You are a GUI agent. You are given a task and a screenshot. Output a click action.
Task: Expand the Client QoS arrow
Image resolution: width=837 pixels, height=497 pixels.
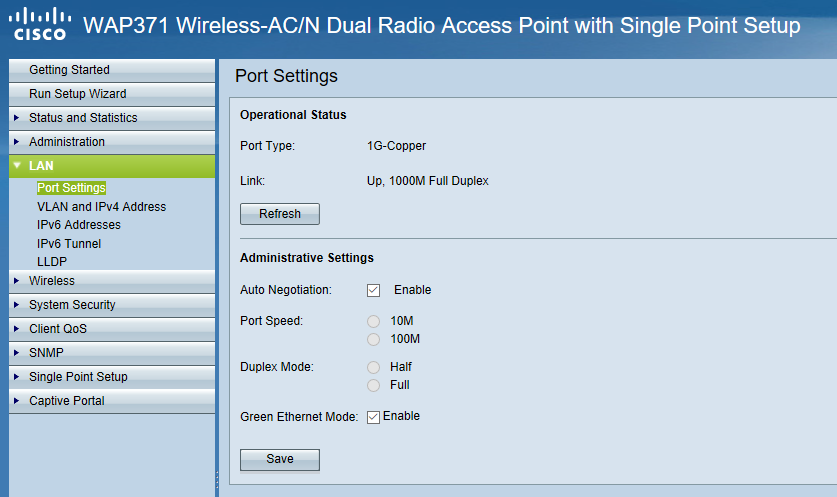17,328
